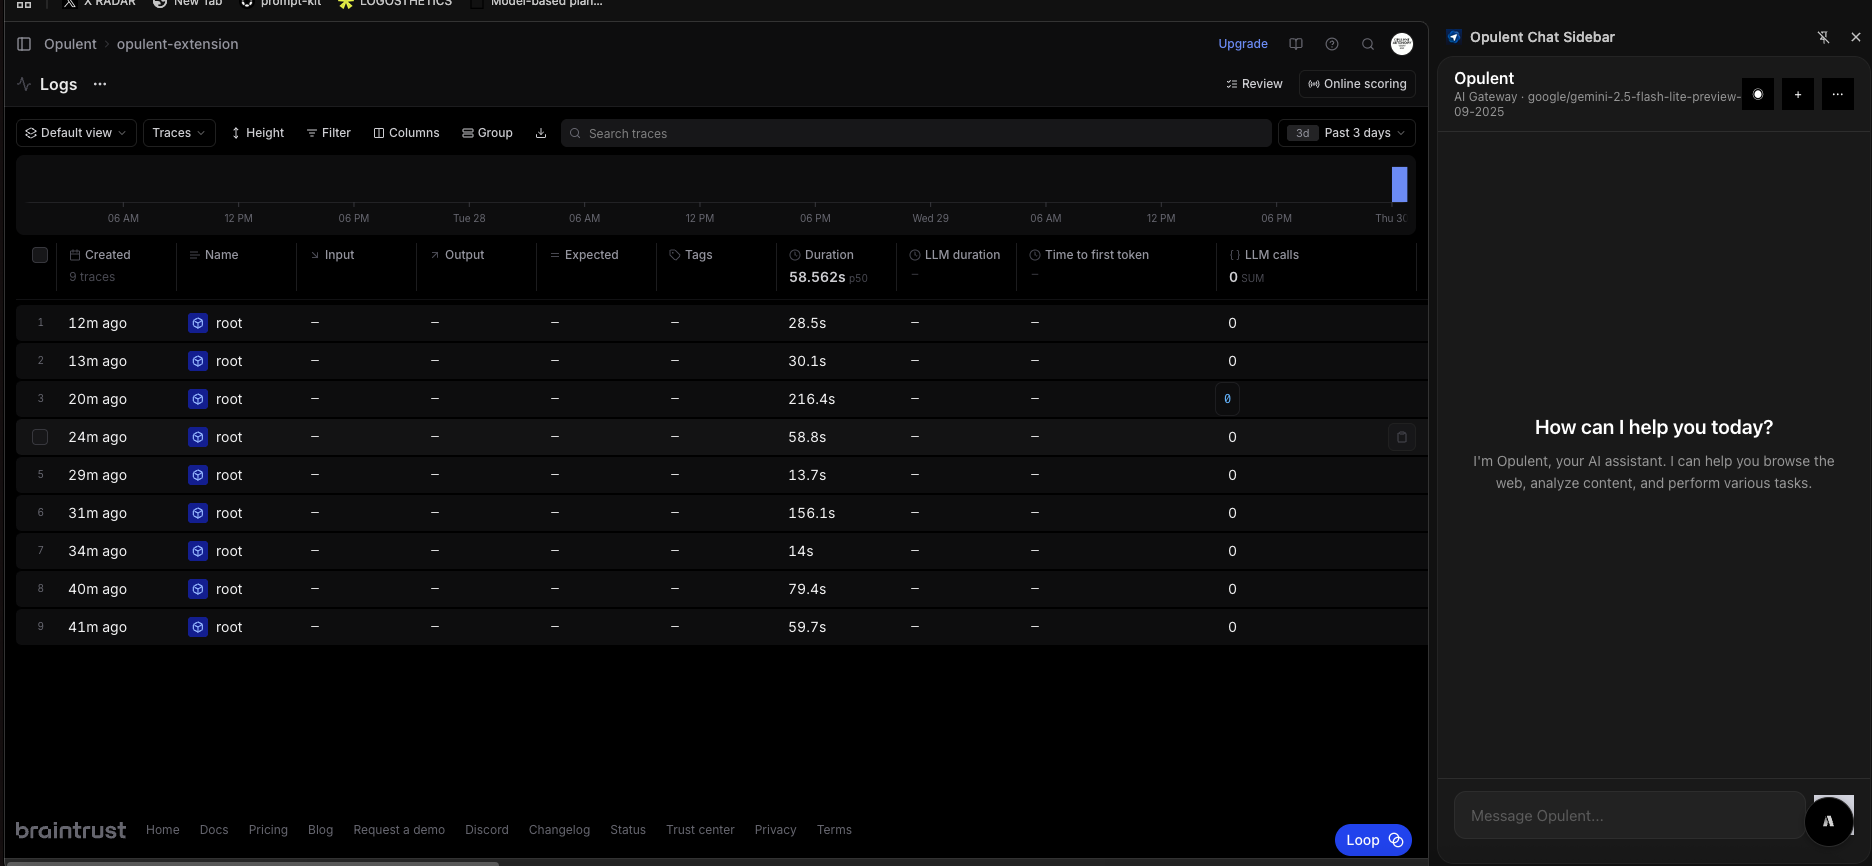This screenshot has width=1872, height=866.
Task: Open the Loop assistant button
Action: [x=1373, y=840]
